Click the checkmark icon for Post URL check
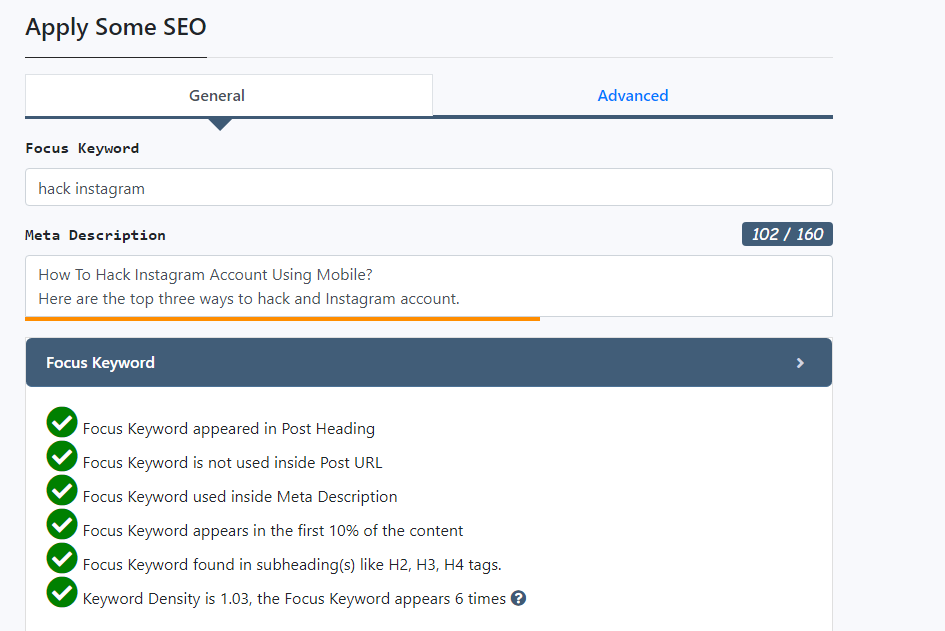This screenshot has height=631, width=945. (x=62, y=456)
